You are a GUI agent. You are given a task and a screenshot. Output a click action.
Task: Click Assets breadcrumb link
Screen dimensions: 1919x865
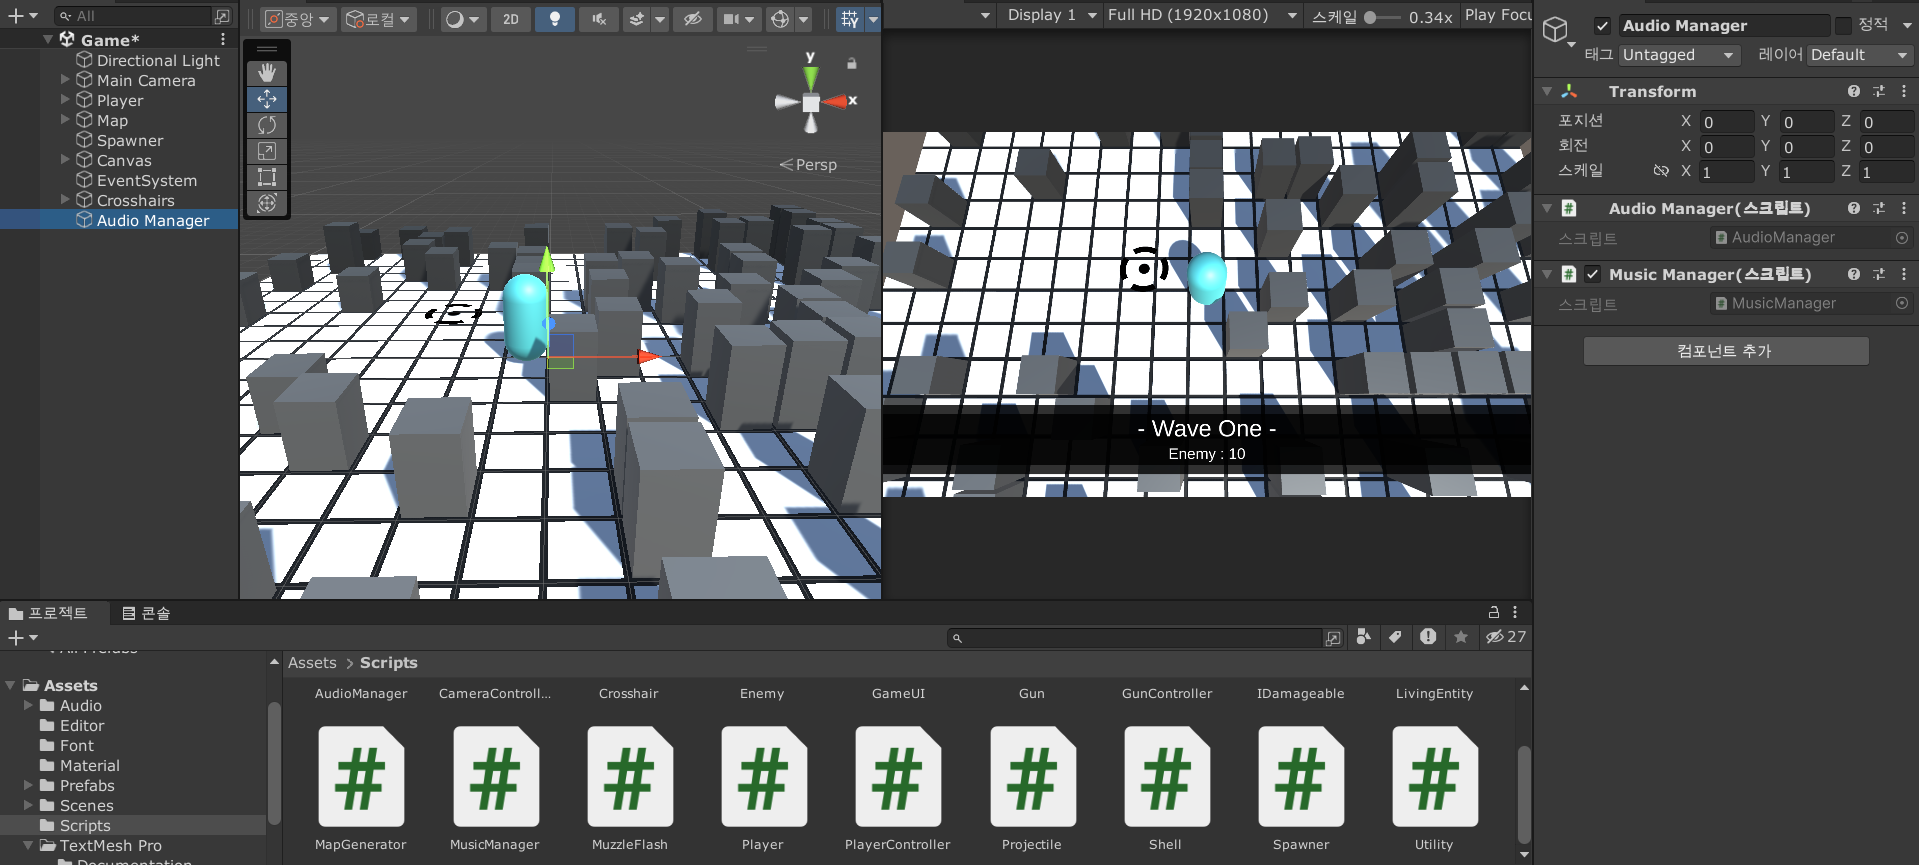(x=312, y=663)
